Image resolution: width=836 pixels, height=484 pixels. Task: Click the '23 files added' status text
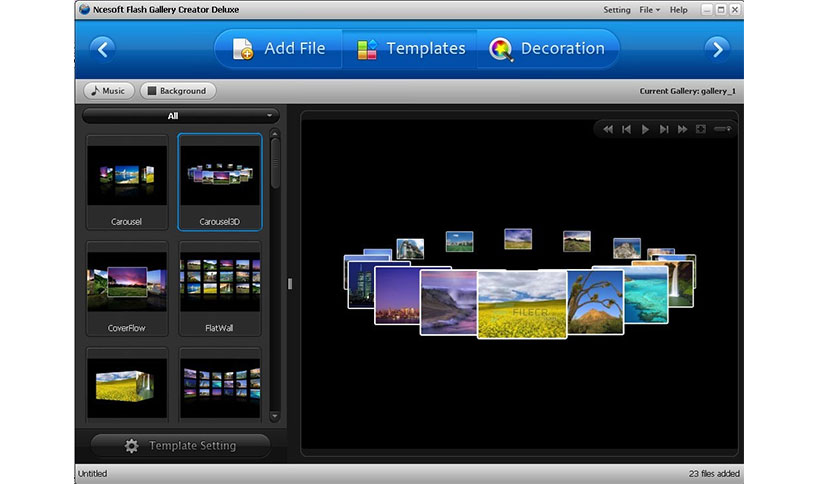click(713, 473)
